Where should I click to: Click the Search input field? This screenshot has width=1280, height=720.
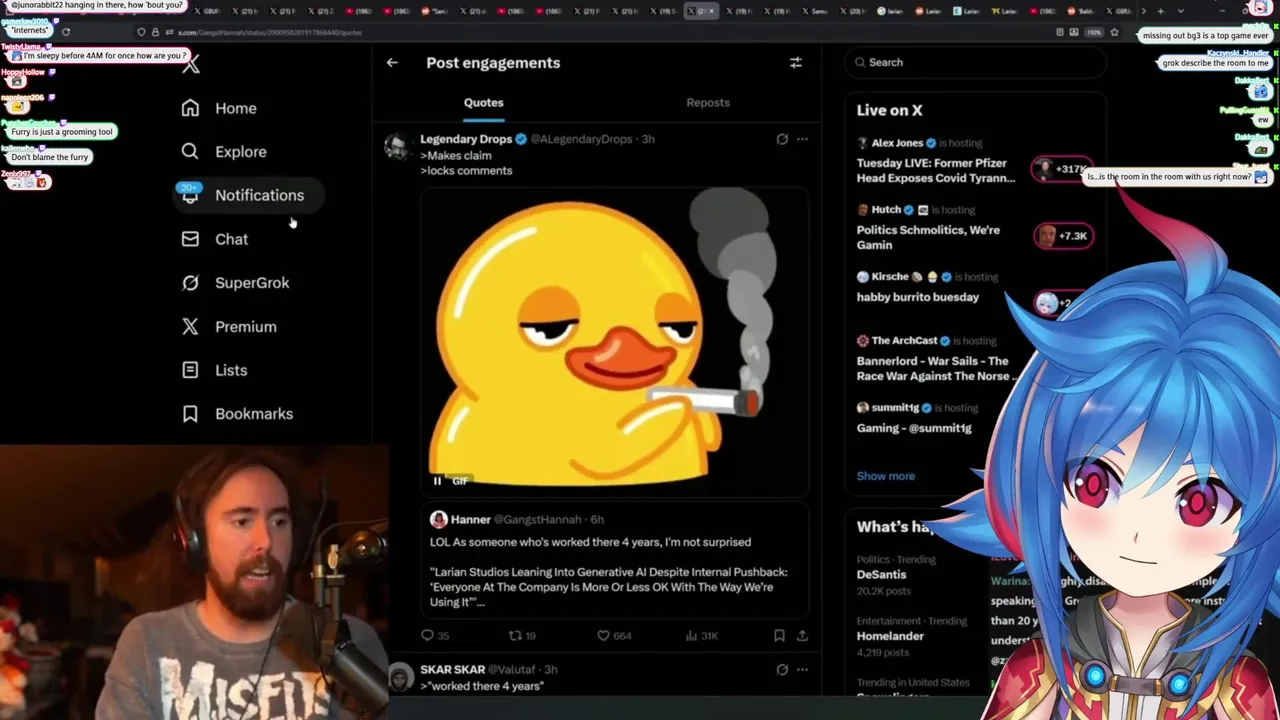pos(975,62)
